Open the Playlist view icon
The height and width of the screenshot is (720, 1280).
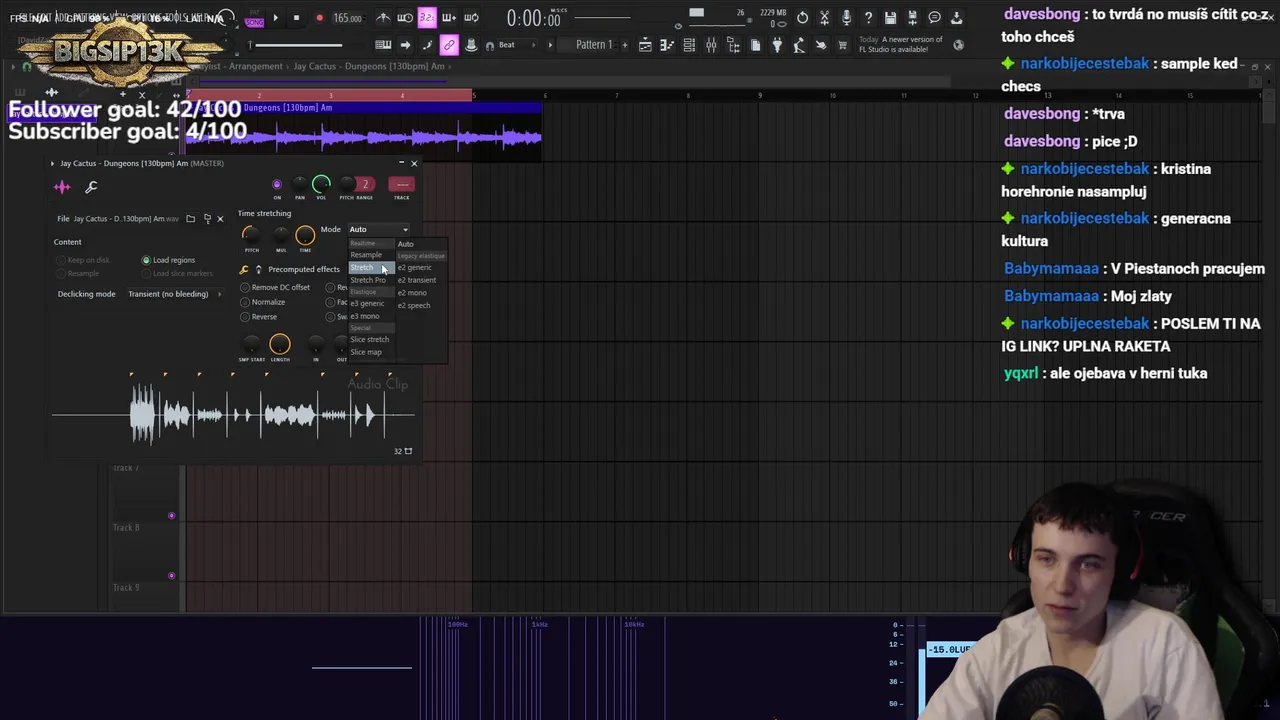(x=645, y=45)
